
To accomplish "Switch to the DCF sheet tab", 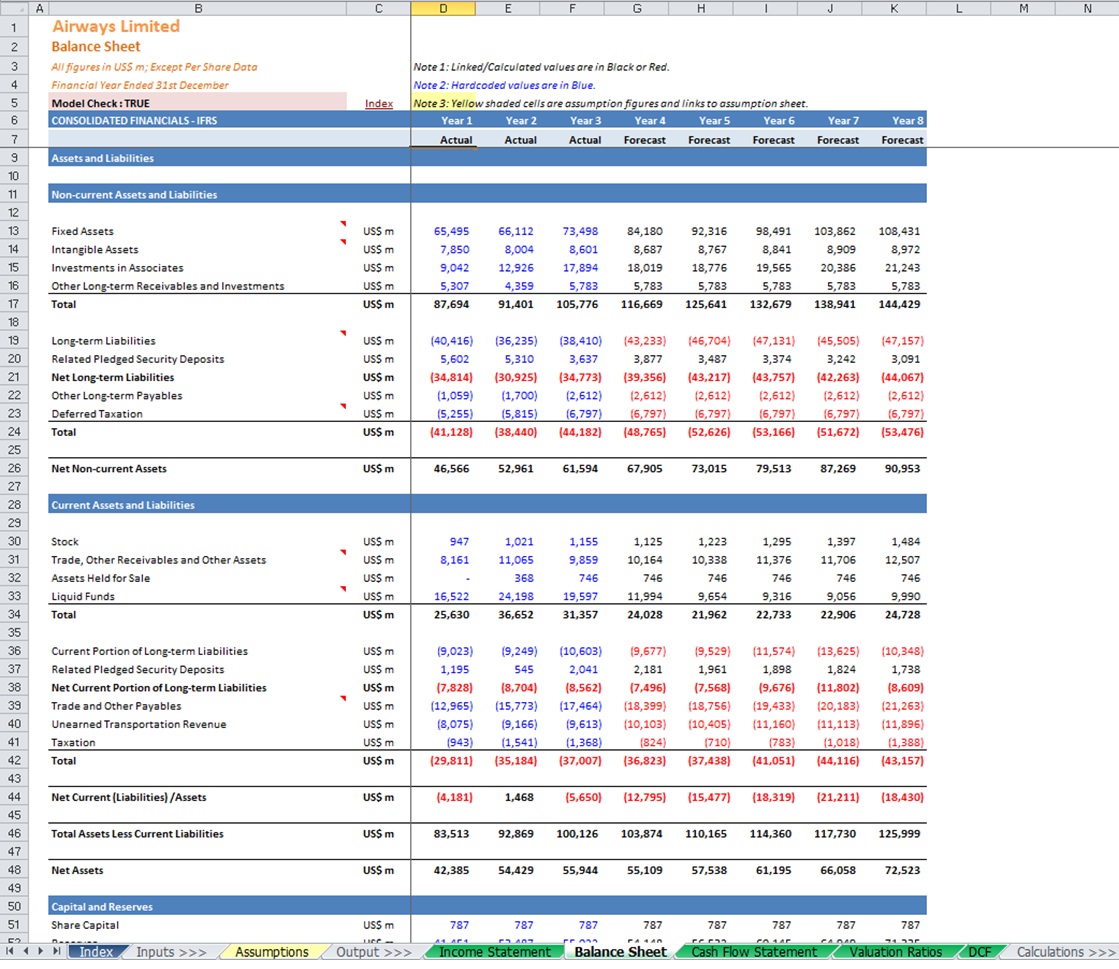I will [x=980, y=952].
